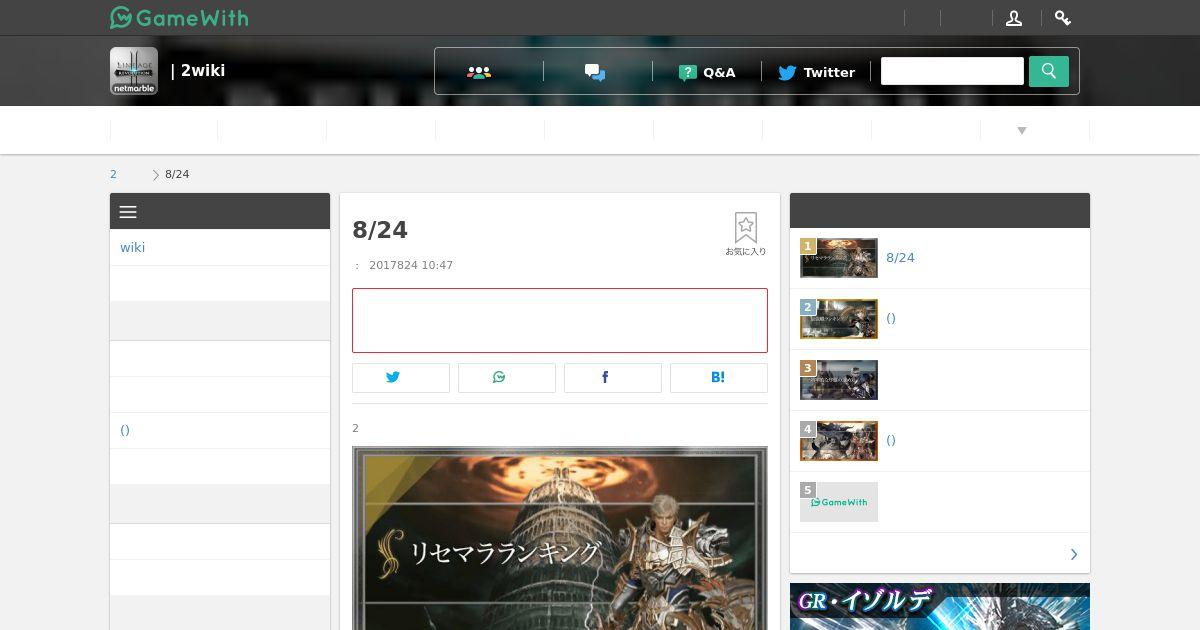The height and width of the screenshot is (630, 1200).
Task: Open the wiki link in sidebar
Action: click(x=133, y=247)
